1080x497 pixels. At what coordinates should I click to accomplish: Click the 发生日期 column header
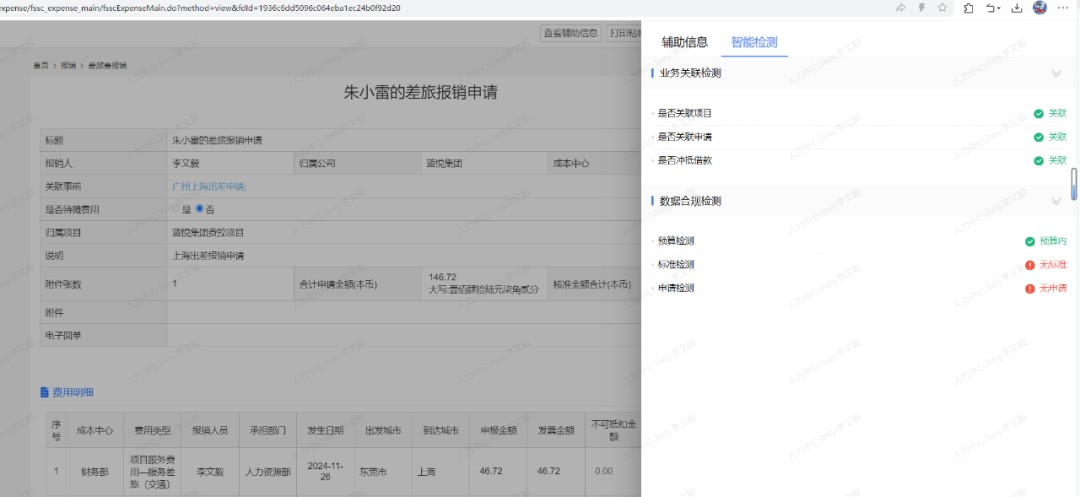tap(325, 431)
